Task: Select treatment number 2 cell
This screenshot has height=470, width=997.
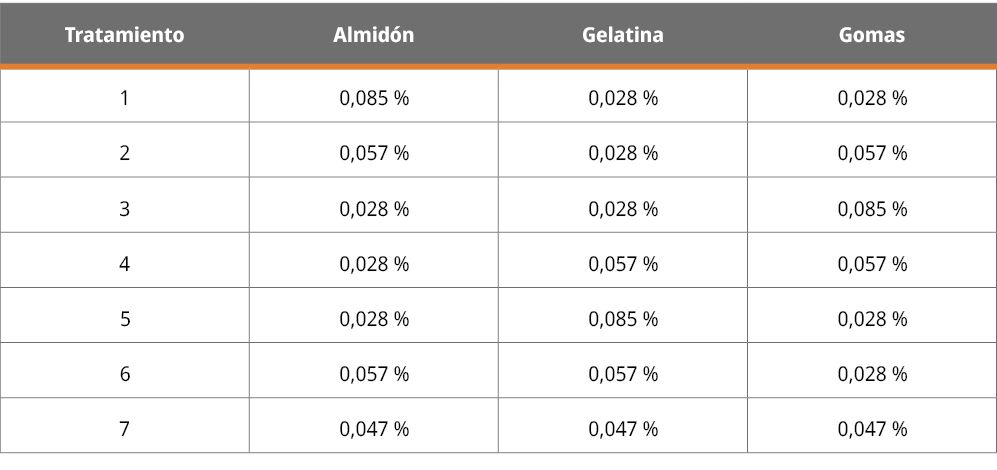Action: click(x=124, y=153)
